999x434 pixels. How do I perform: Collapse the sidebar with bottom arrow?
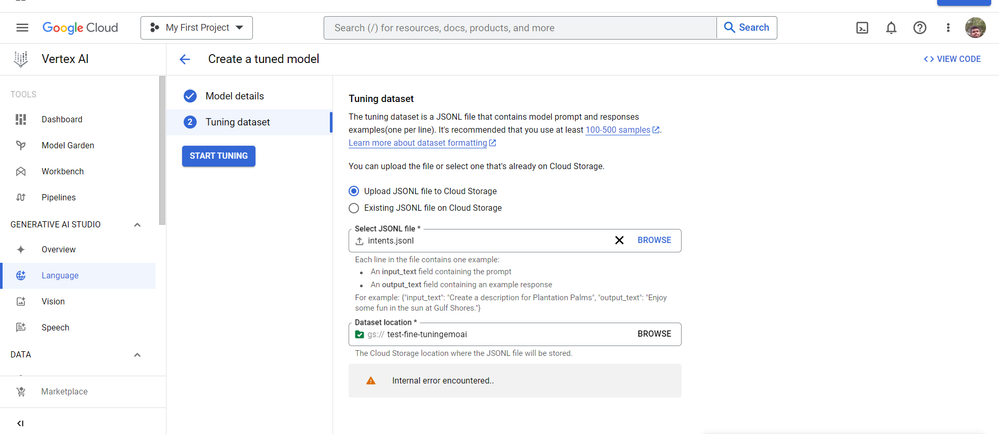[x=20, y=423]
